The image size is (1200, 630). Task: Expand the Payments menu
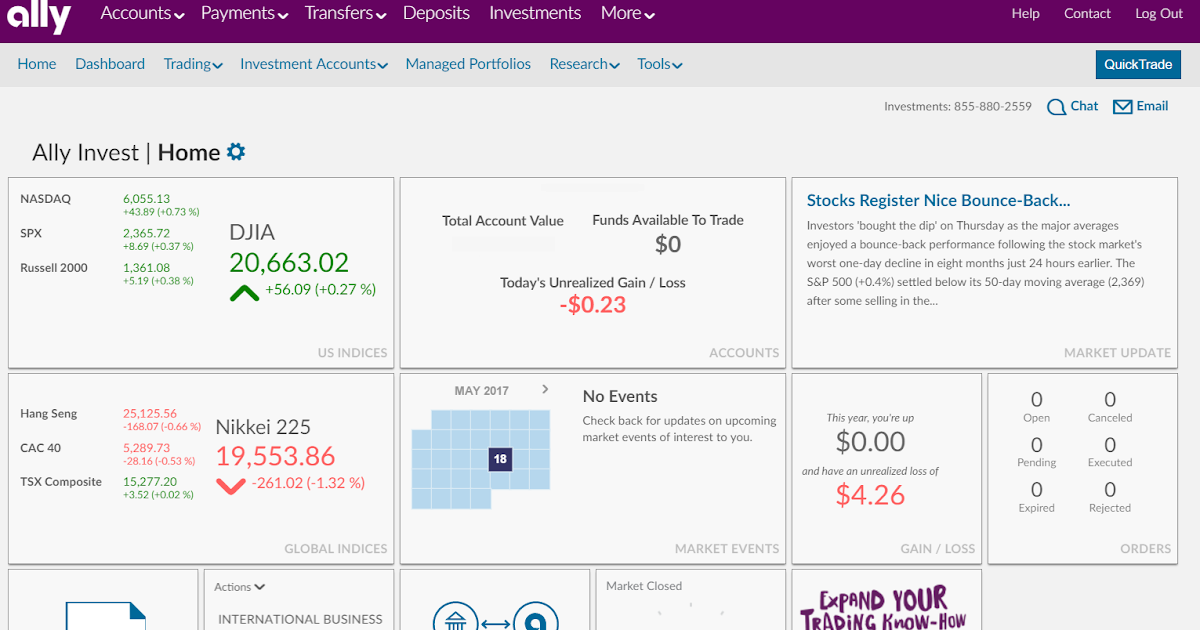pyautogui.click(x=245, y=14)
